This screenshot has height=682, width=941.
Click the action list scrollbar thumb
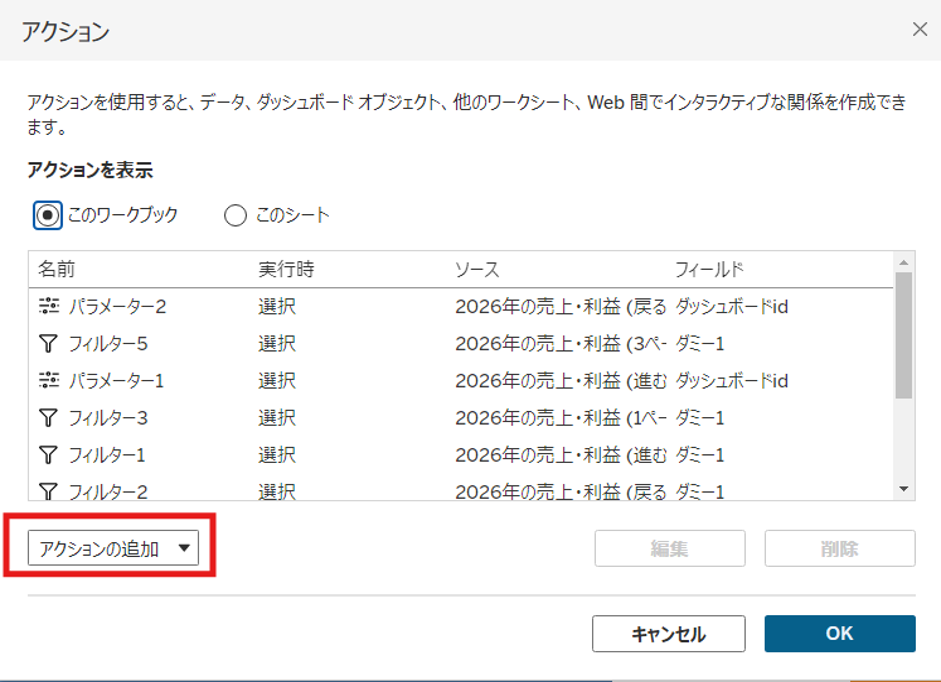tap(904, 335)
